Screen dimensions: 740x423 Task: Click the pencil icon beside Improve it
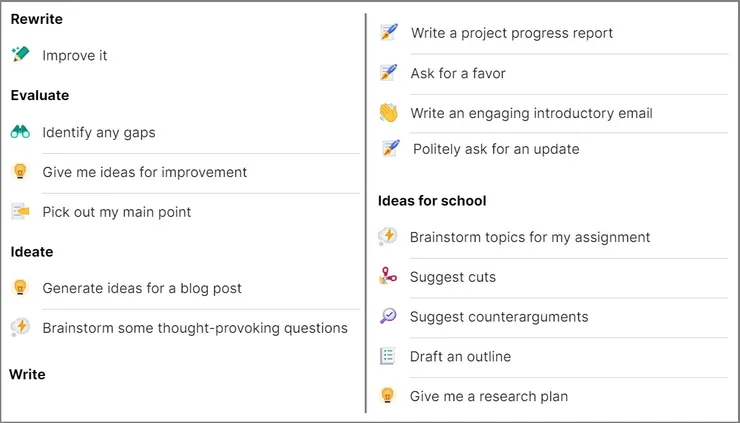point(20,55)
